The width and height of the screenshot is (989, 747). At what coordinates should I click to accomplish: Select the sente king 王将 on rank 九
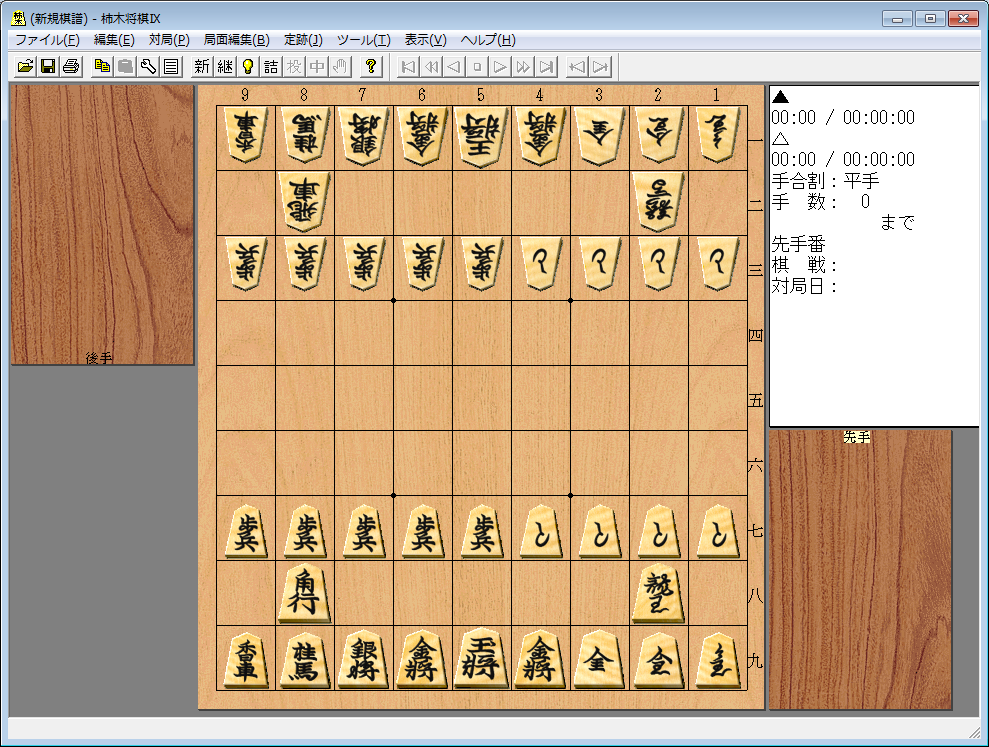click(481, 659)
